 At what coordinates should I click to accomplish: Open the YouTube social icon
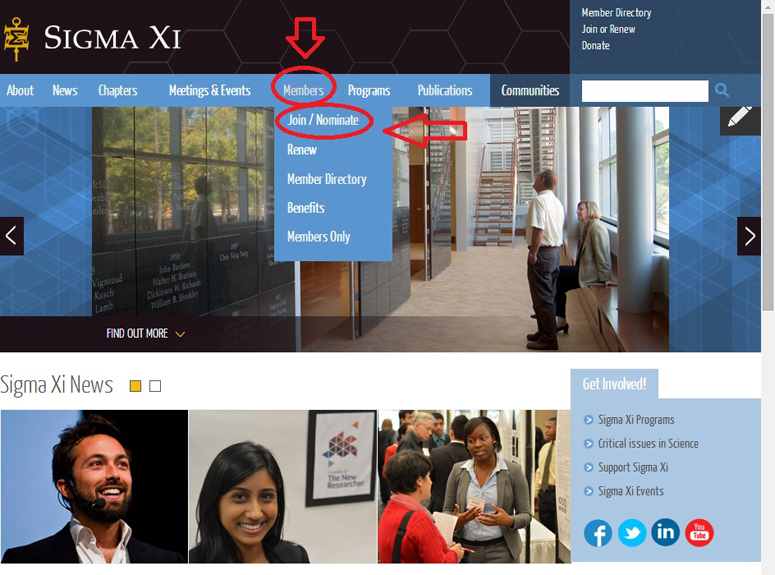[x=699, y=532]
